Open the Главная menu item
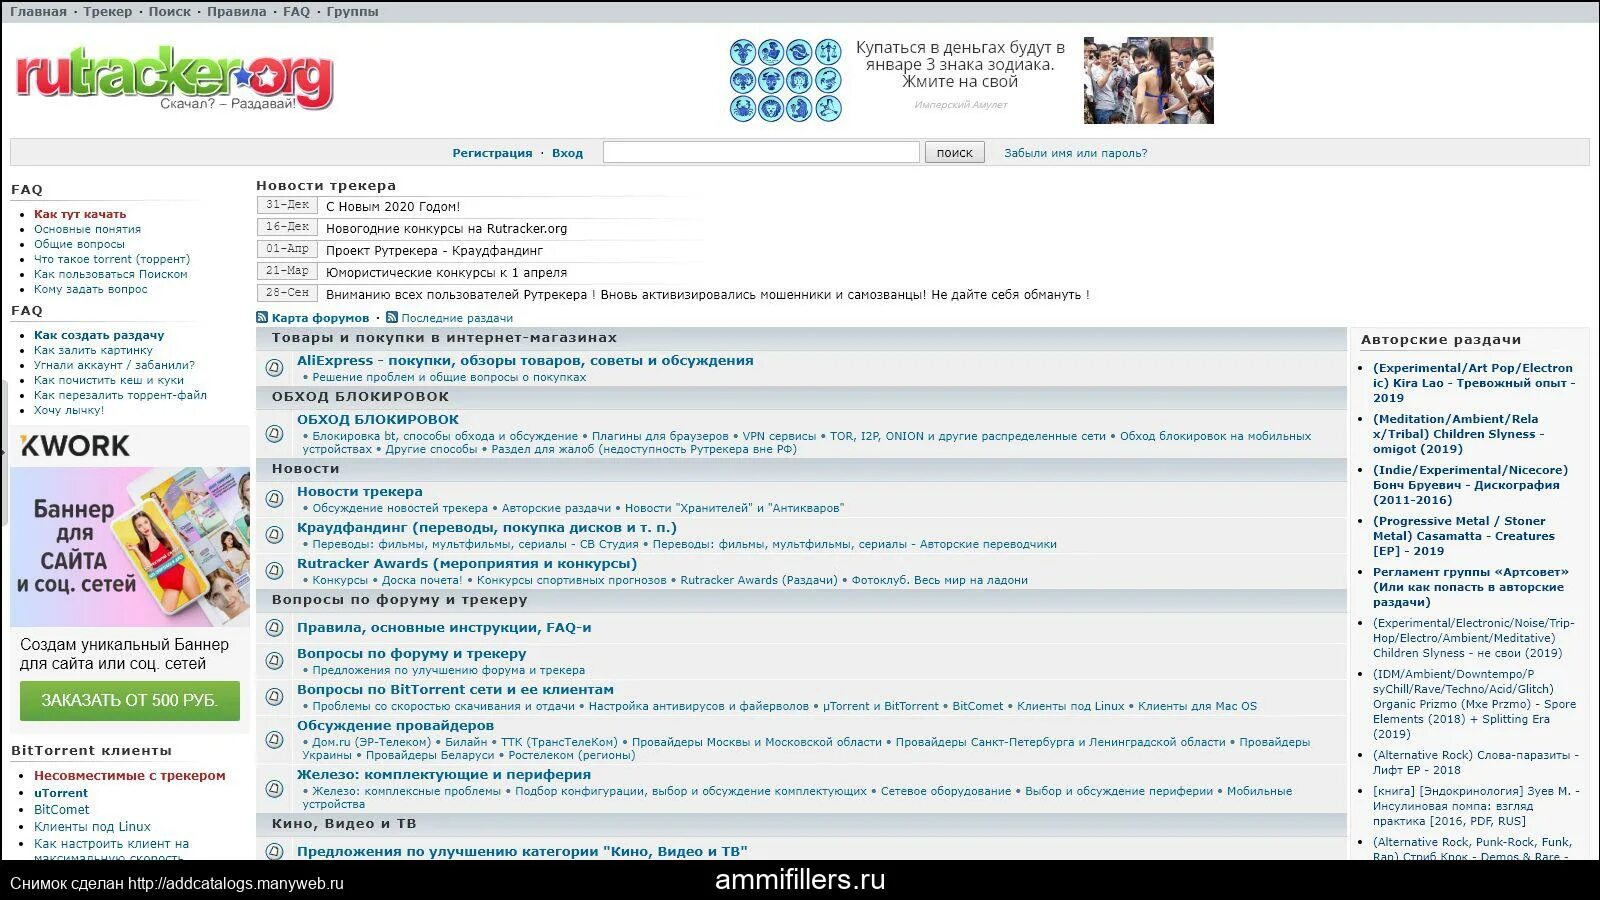Viewport: 1600px width, 900px height. [38, 12]
